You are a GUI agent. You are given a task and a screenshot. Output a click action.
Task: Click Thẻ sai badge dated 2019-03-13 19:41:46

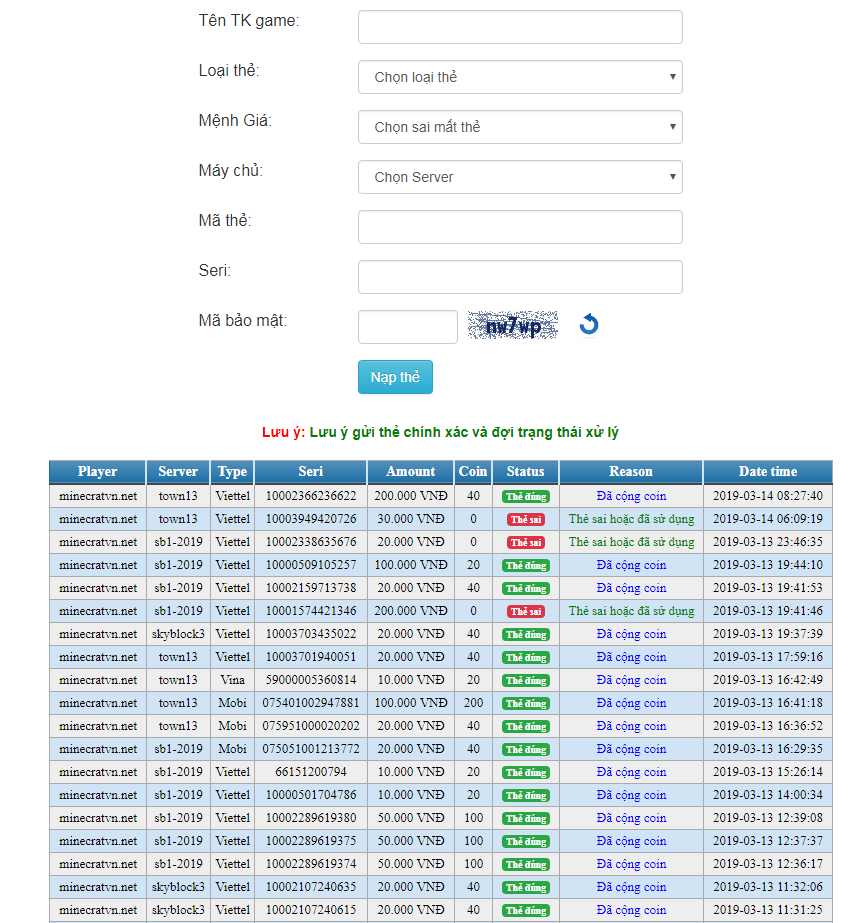526,612
